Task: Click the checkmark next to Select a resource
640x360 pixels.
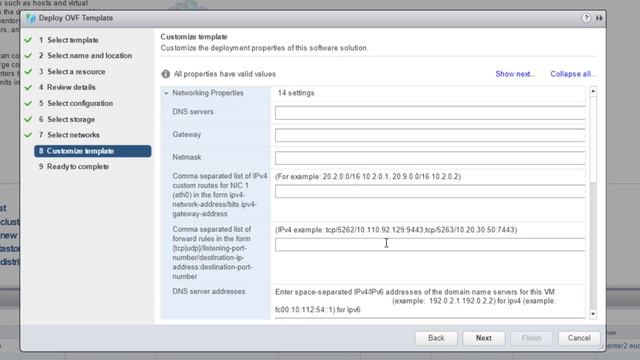Action: pyautogui.click(x=28, y=71)
